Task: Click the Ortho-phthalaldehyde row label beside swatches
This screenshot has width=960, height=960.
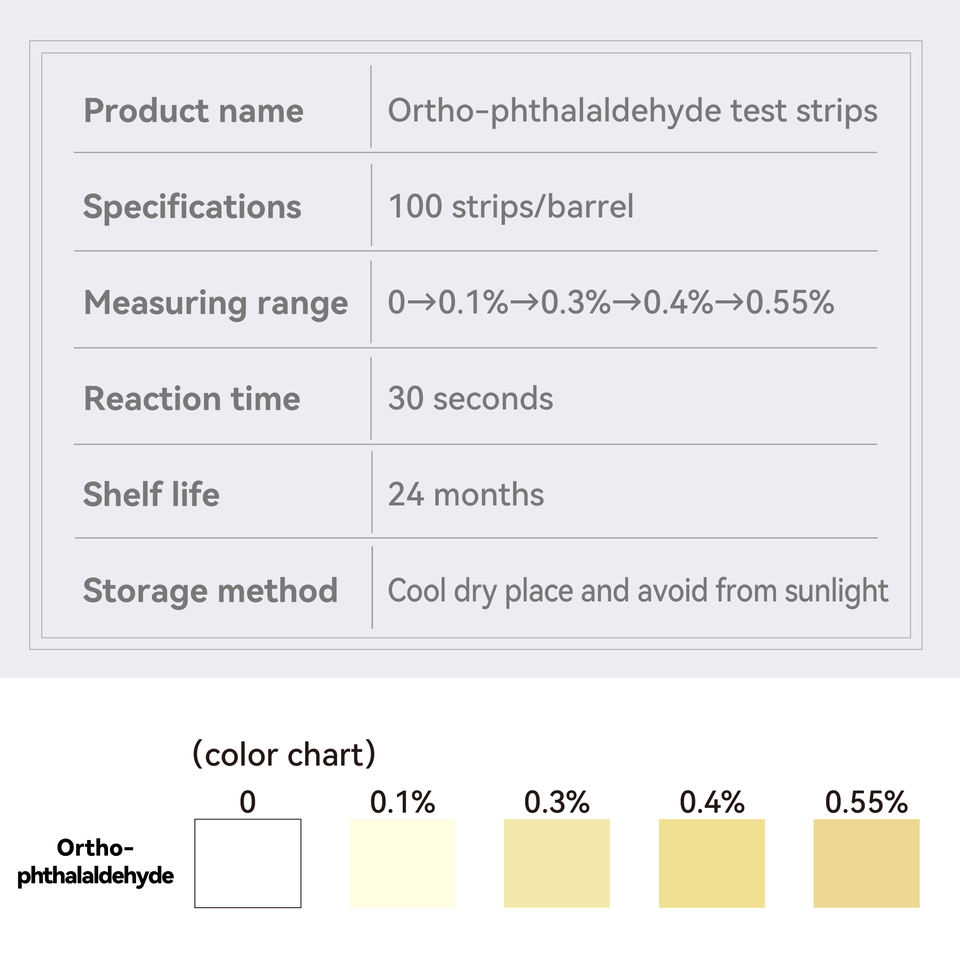Action: [x=95, y=862]
